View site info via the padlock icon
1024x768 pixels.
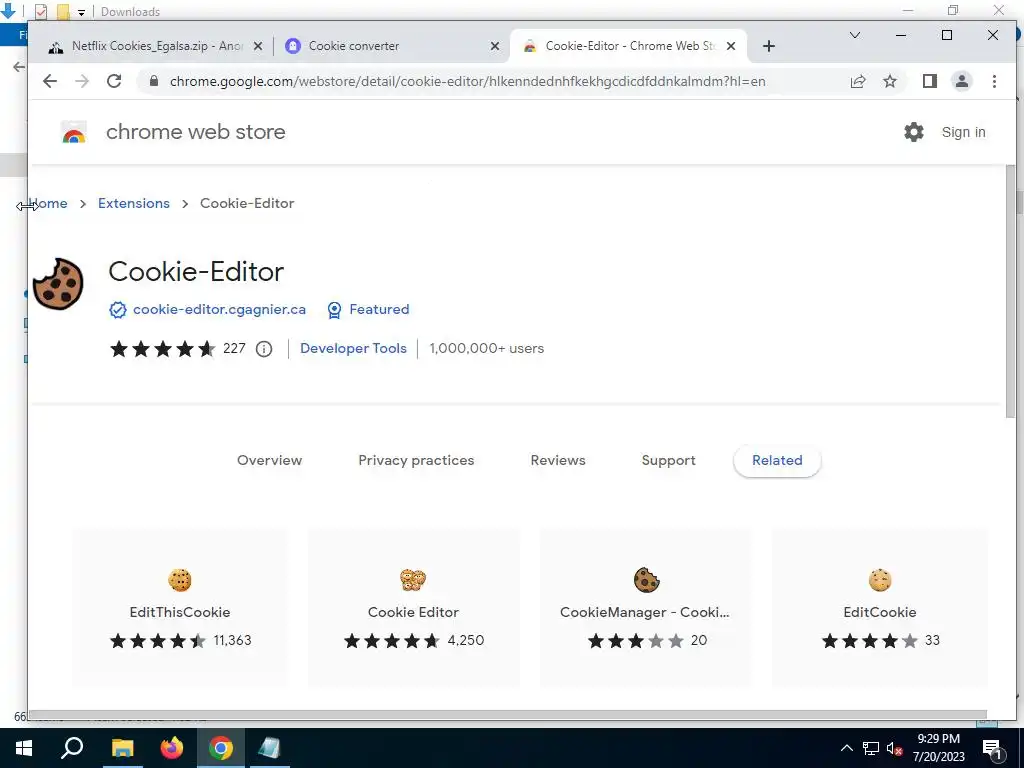pos(154,81)
